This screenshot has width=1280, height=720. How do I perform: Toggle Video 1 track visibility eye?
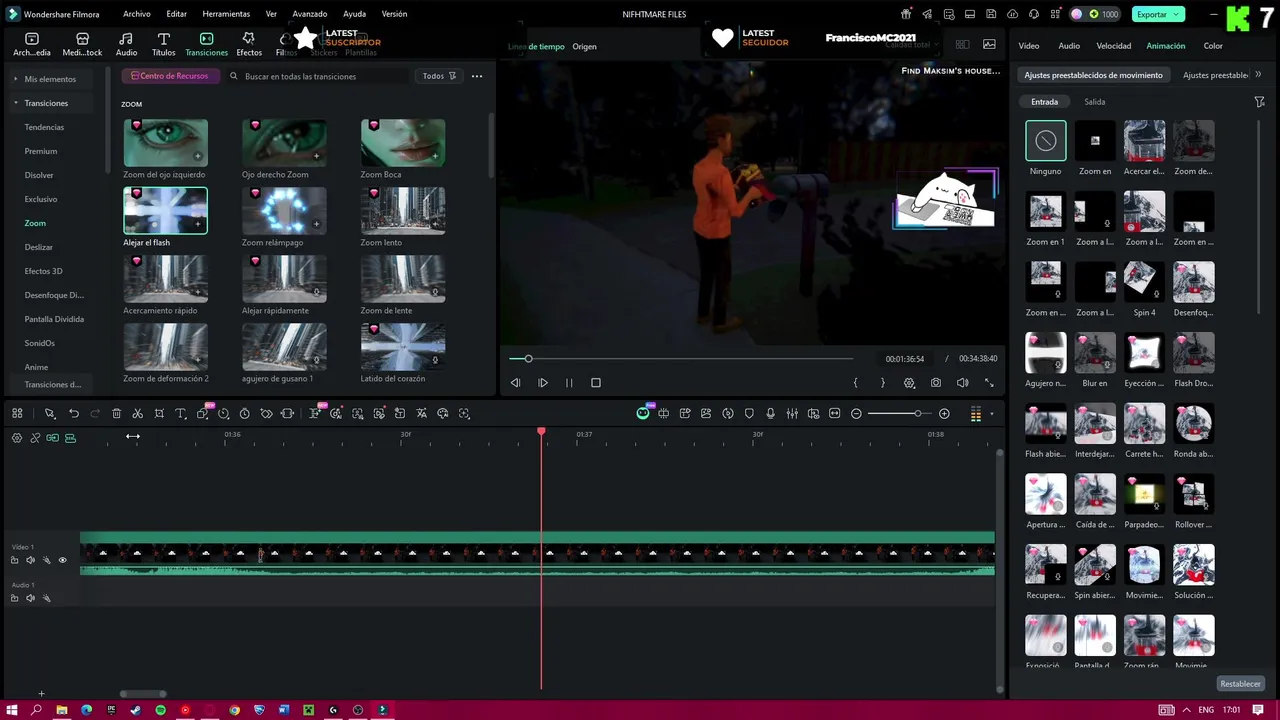click(x=62, y=560)
